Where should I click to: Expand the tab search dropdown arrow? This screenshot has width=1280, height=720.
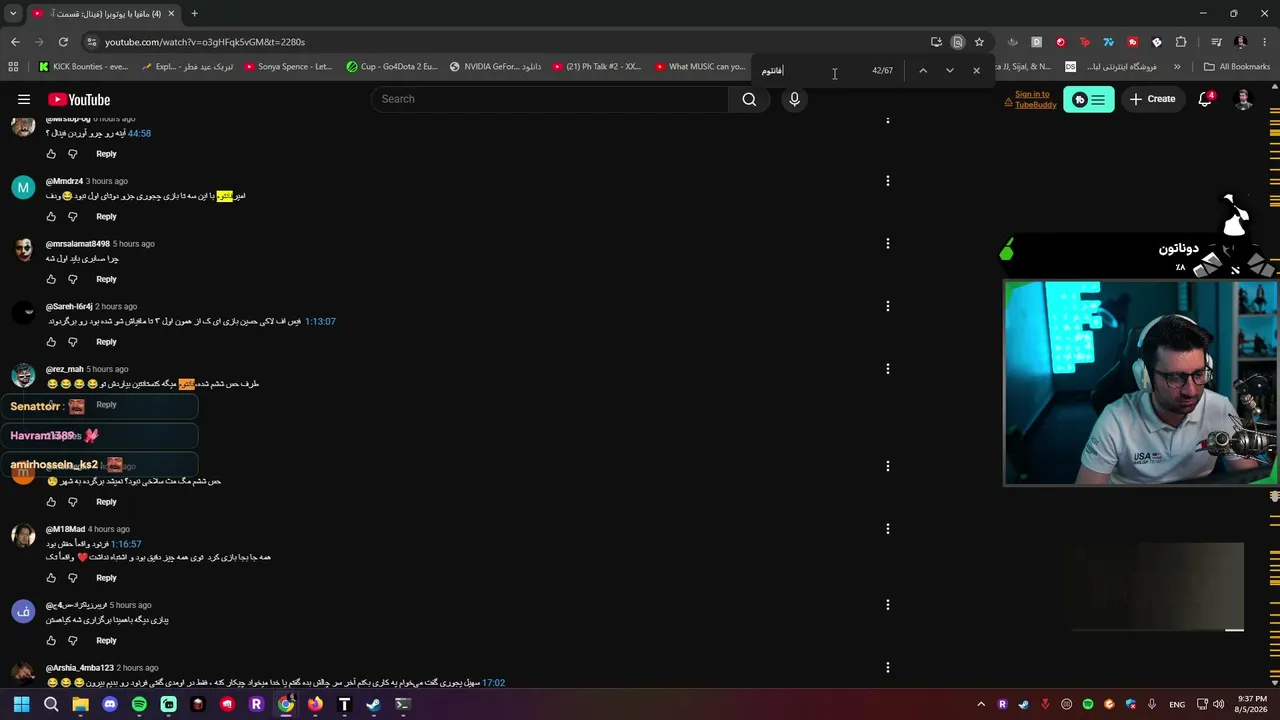pos(13,14)
